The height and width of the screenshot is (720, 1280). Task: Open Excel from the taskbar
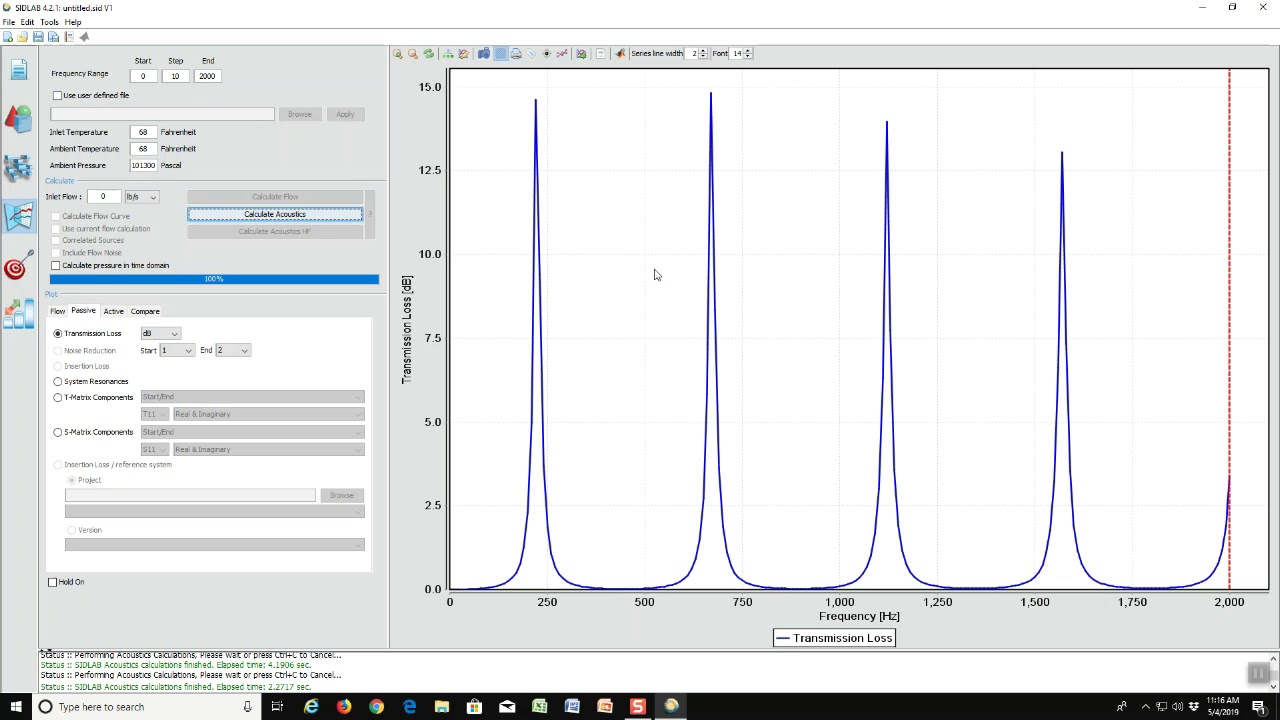pyautogui.click(x=539, y=707)
